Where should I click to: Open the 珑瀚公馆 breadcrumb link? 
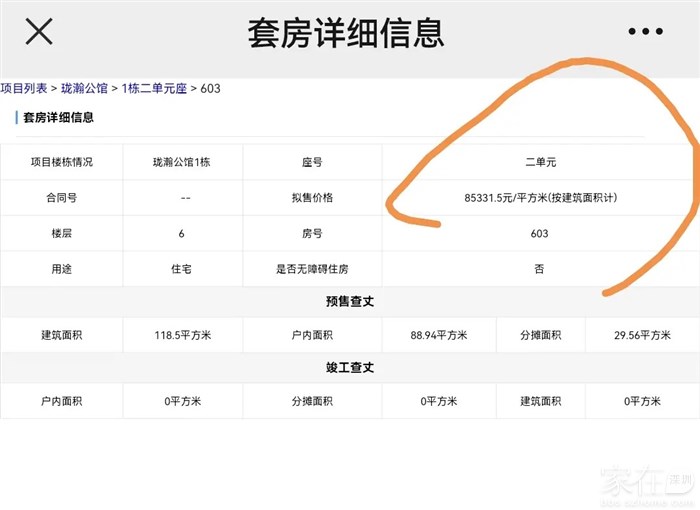point(85,89)
